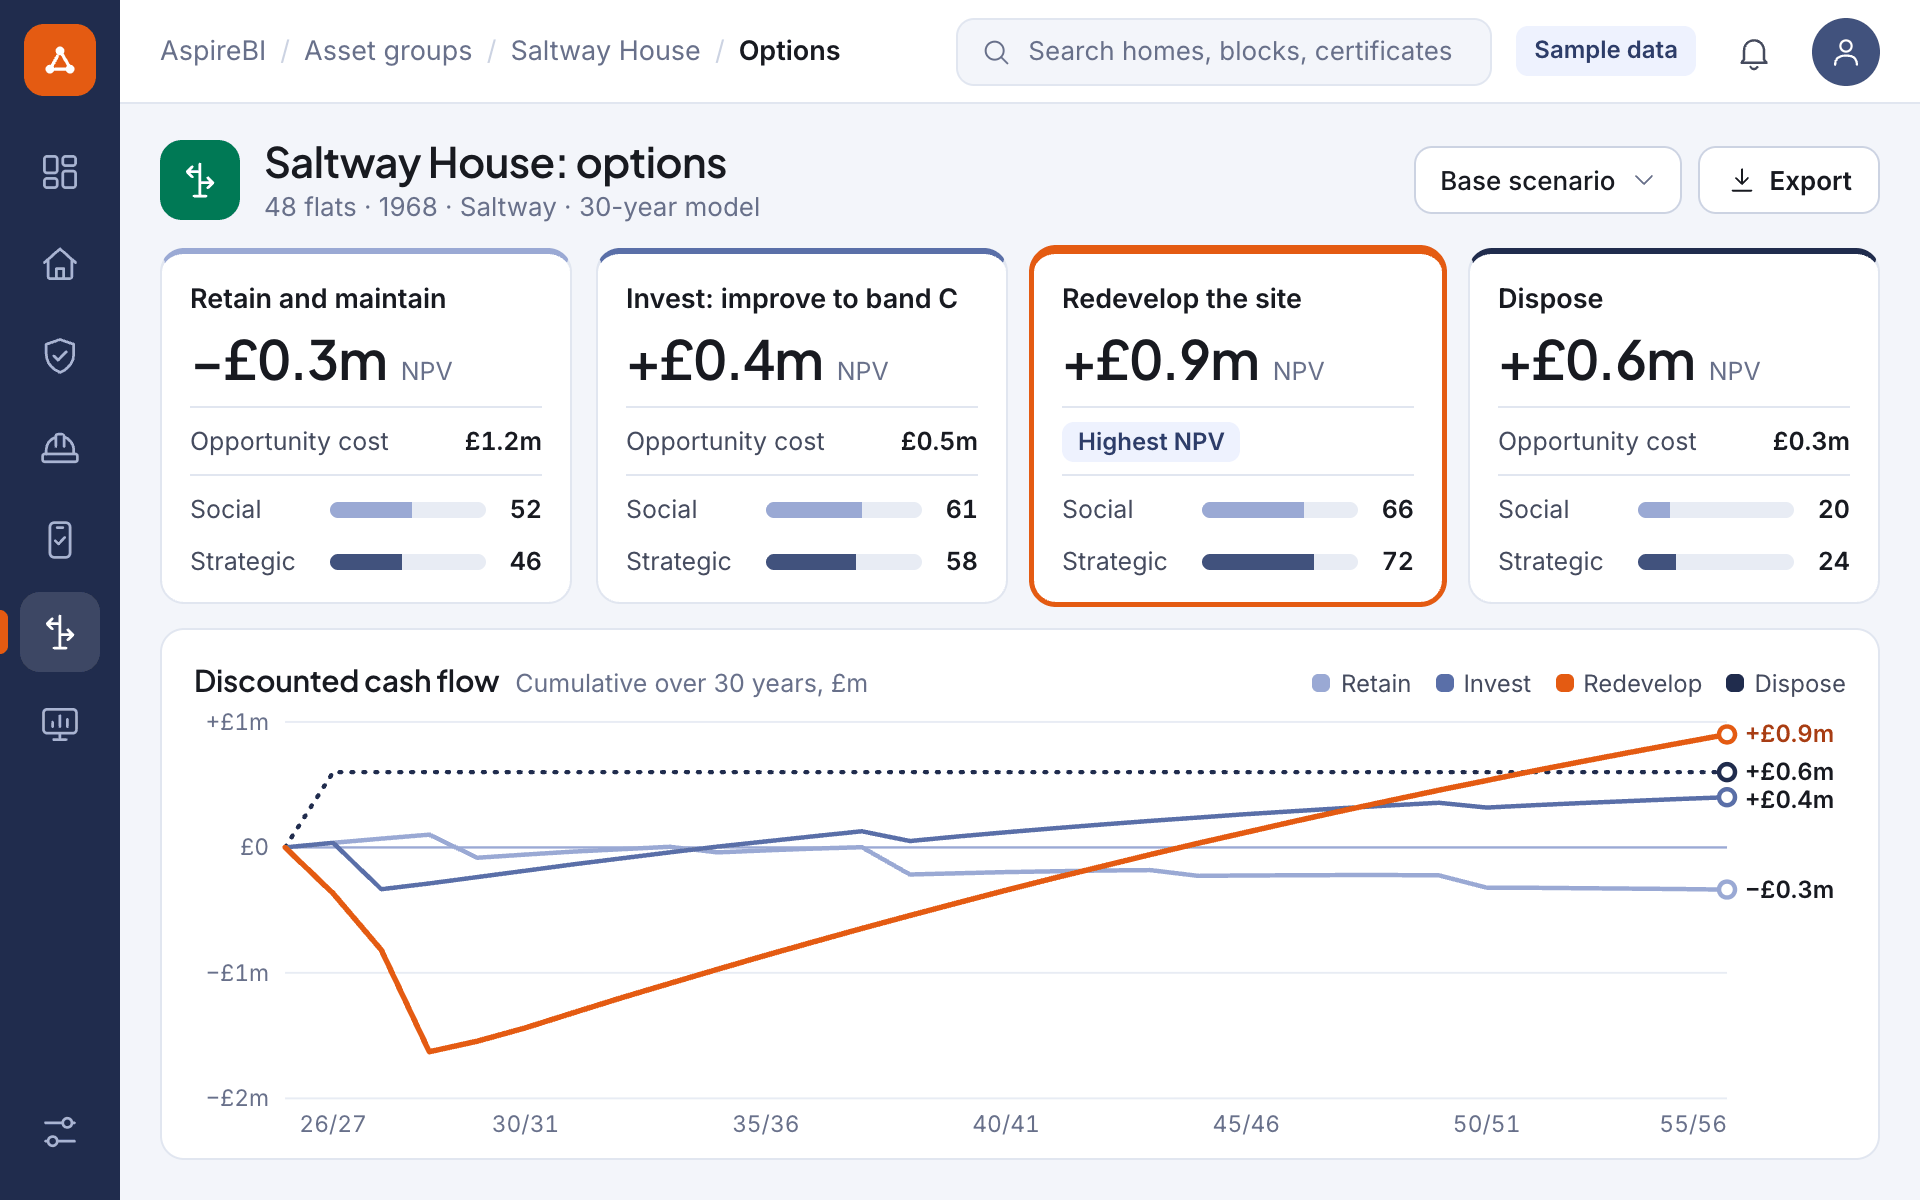Toggle the Retain series in legend
Screen dimensions: 1920x1200
1361,683
